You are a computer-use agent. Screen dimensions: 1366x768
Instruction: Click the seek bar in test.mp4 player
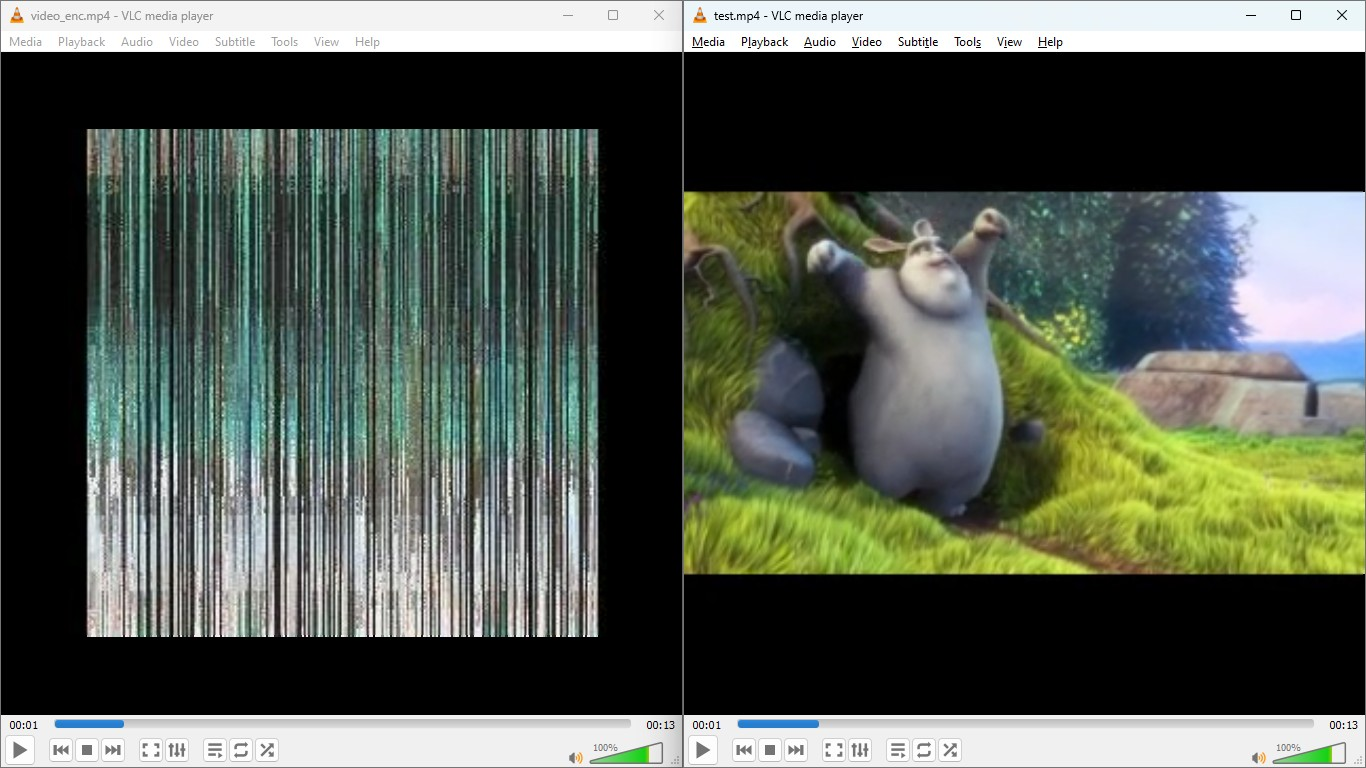coord(1025,724)
